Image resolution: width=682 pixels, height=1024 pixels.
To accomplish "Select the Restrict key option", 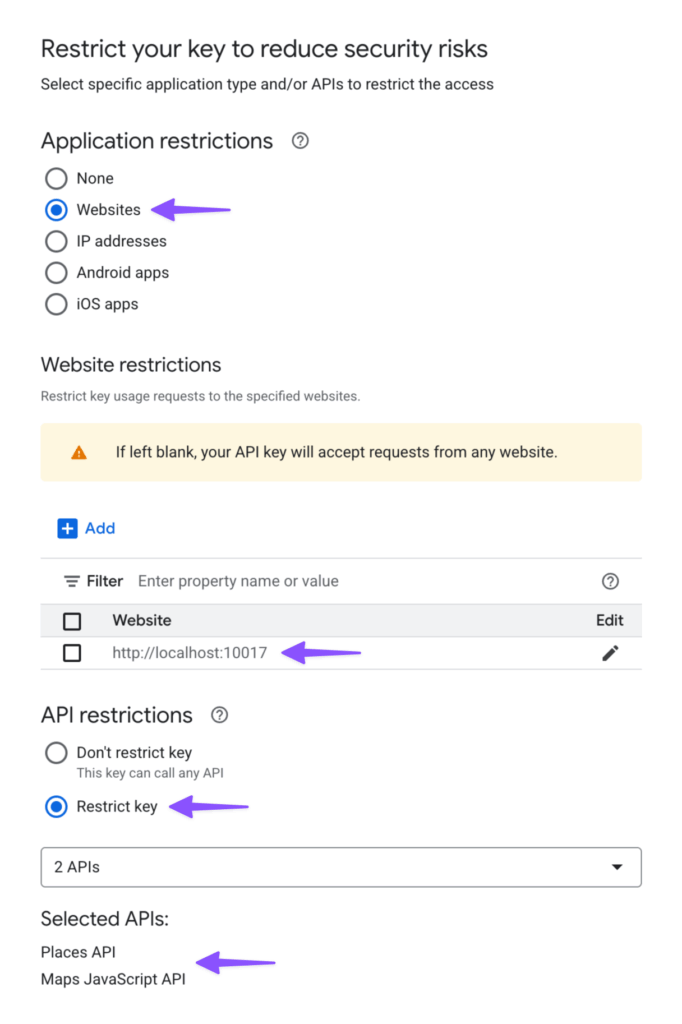I will click(57, 806).
